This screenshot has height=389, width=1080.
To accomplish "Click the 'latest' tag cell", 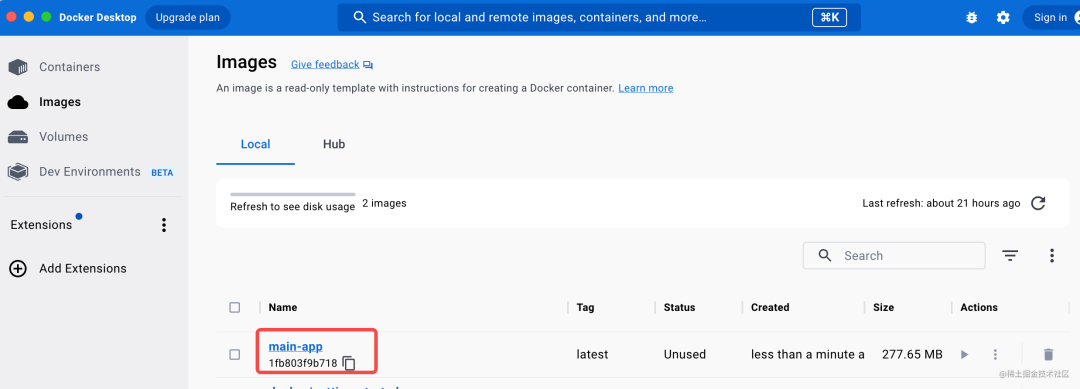I will [x=592, y=355].
